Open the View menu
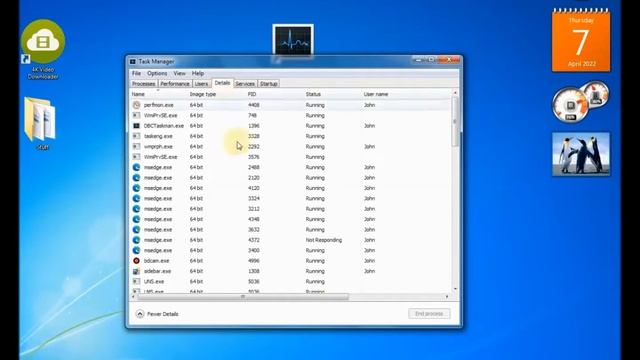Image resolution: width=640 pixels, height=360 pixels. [180, 73]
